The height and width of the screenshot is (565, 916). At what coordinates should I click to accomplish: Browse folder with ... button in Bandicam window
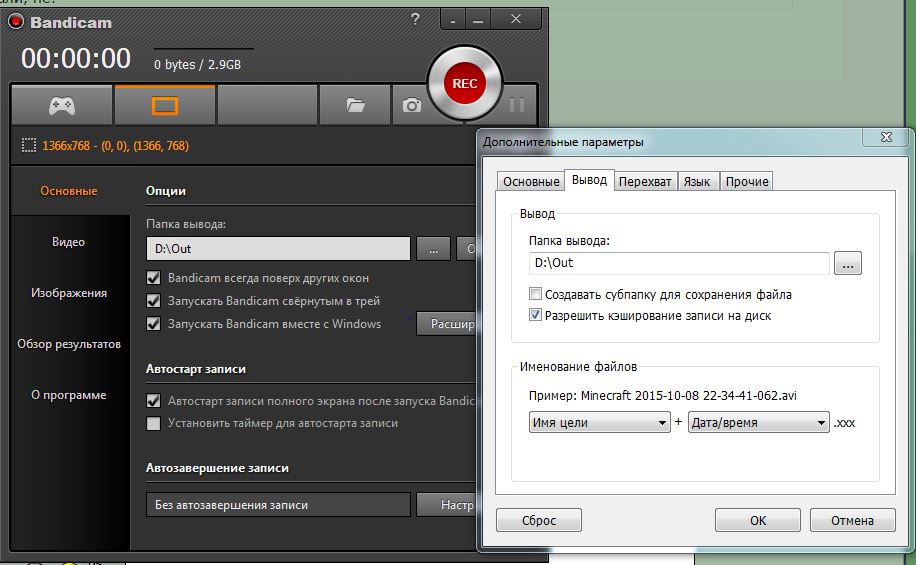tap(433, 249)
